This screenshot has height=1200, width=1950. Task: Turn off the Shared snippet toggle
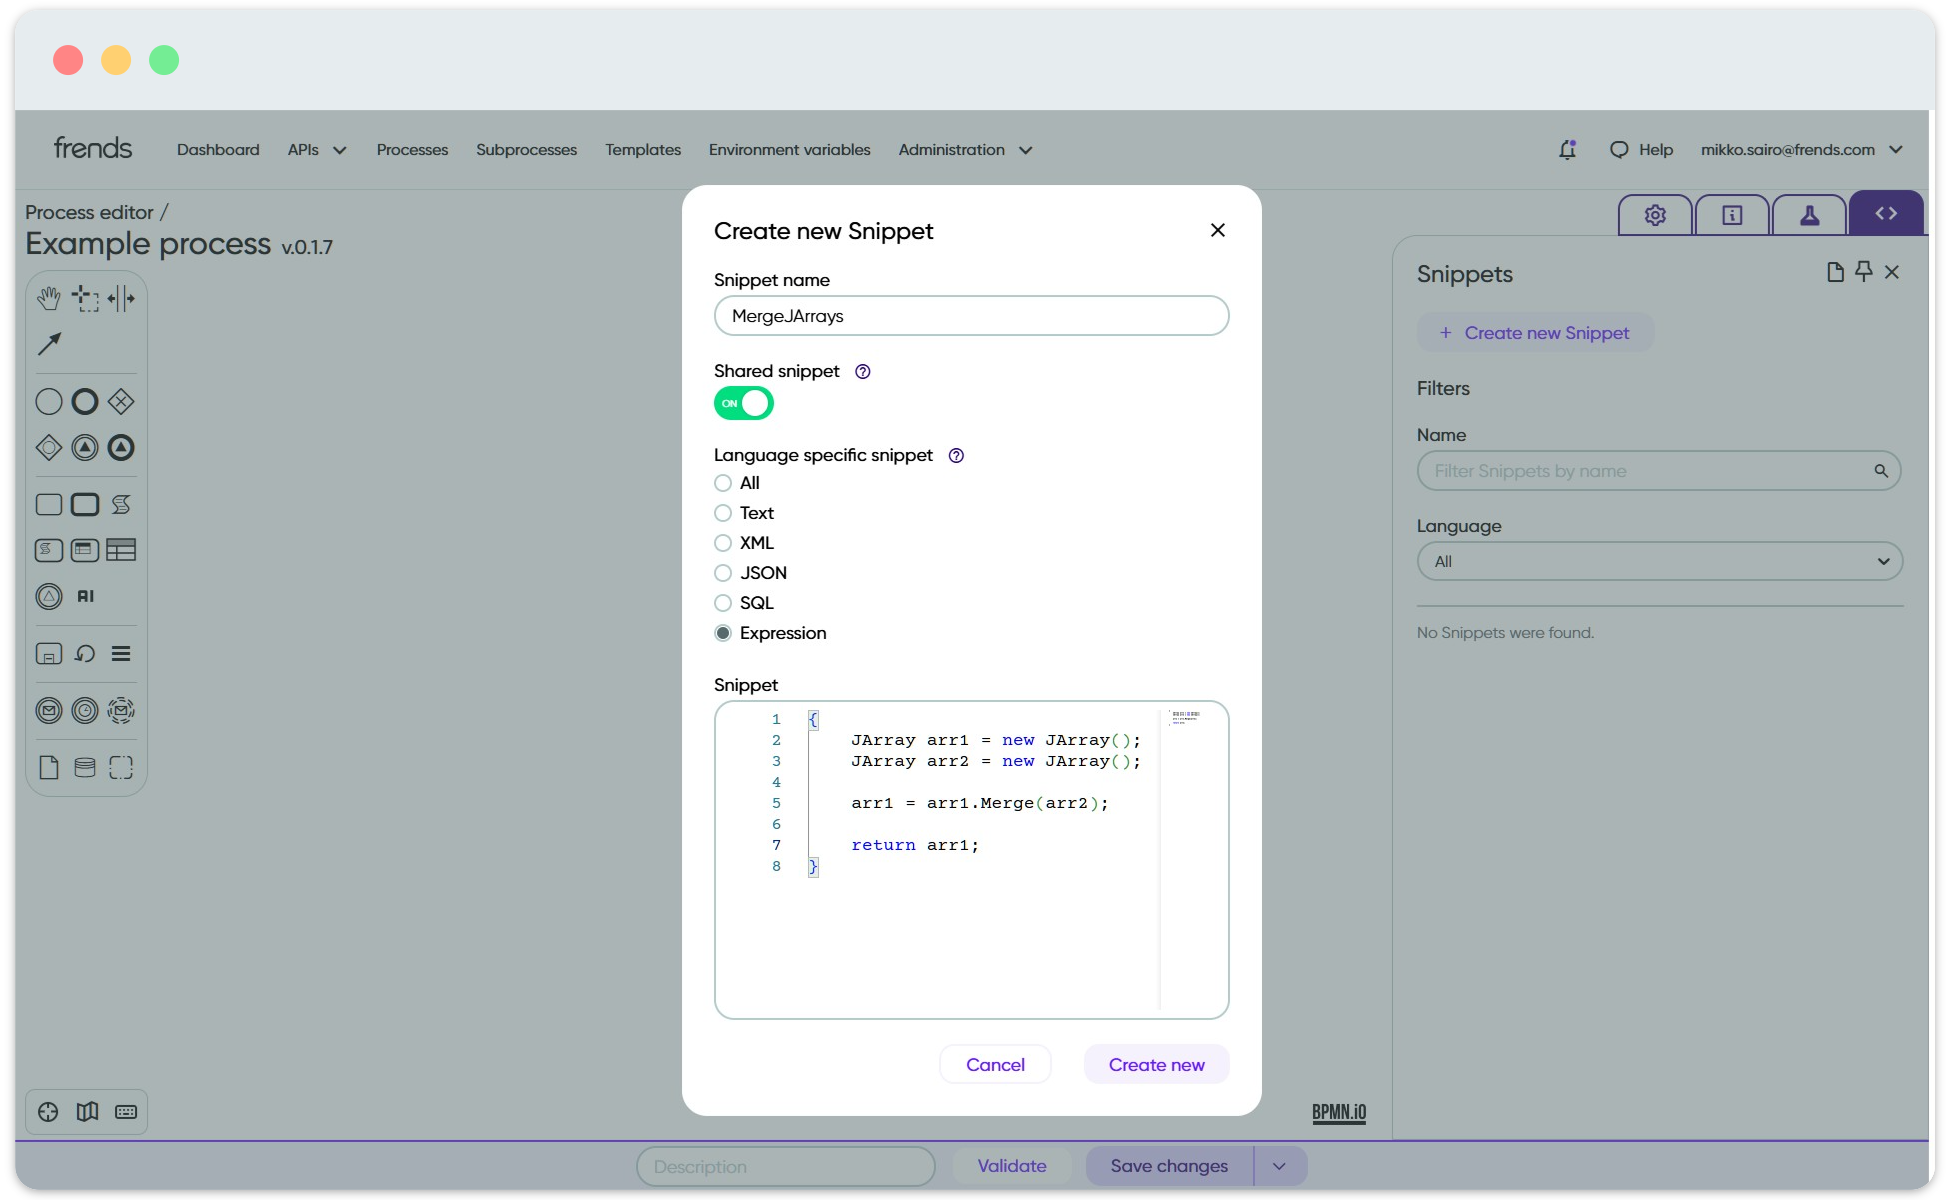coord(743,403)
